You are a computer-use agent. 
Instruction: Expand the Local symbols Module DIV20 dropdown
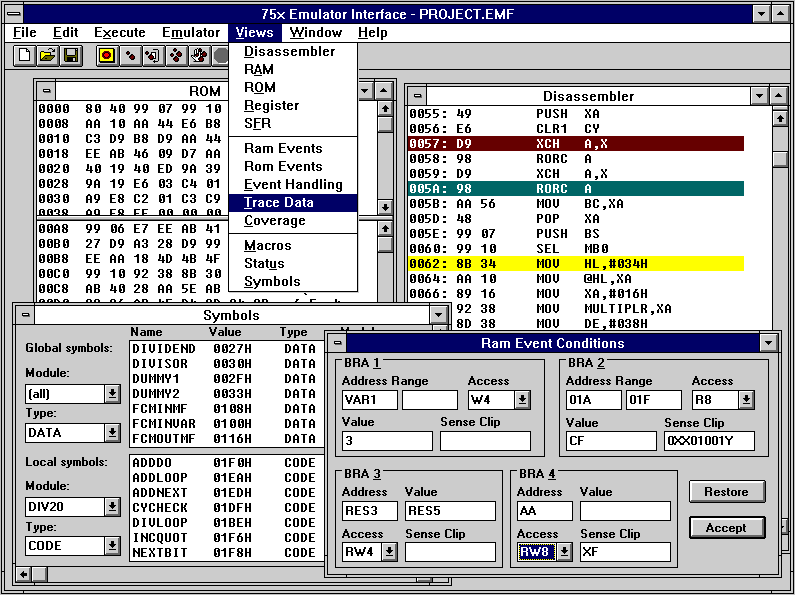112,507
